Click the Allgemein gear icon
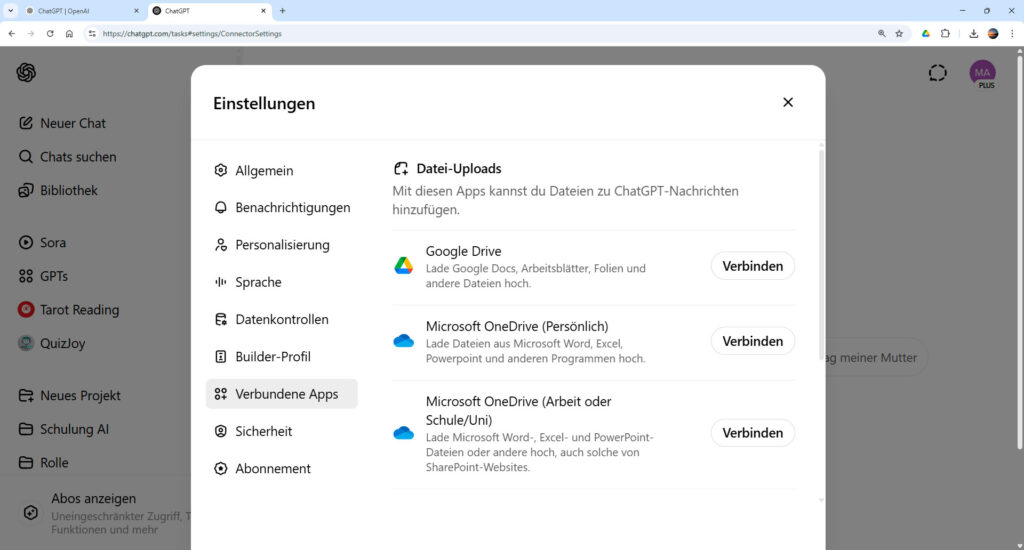This screenshot has width=1024, height=550. pyautogui.click(x=221, y=170)
